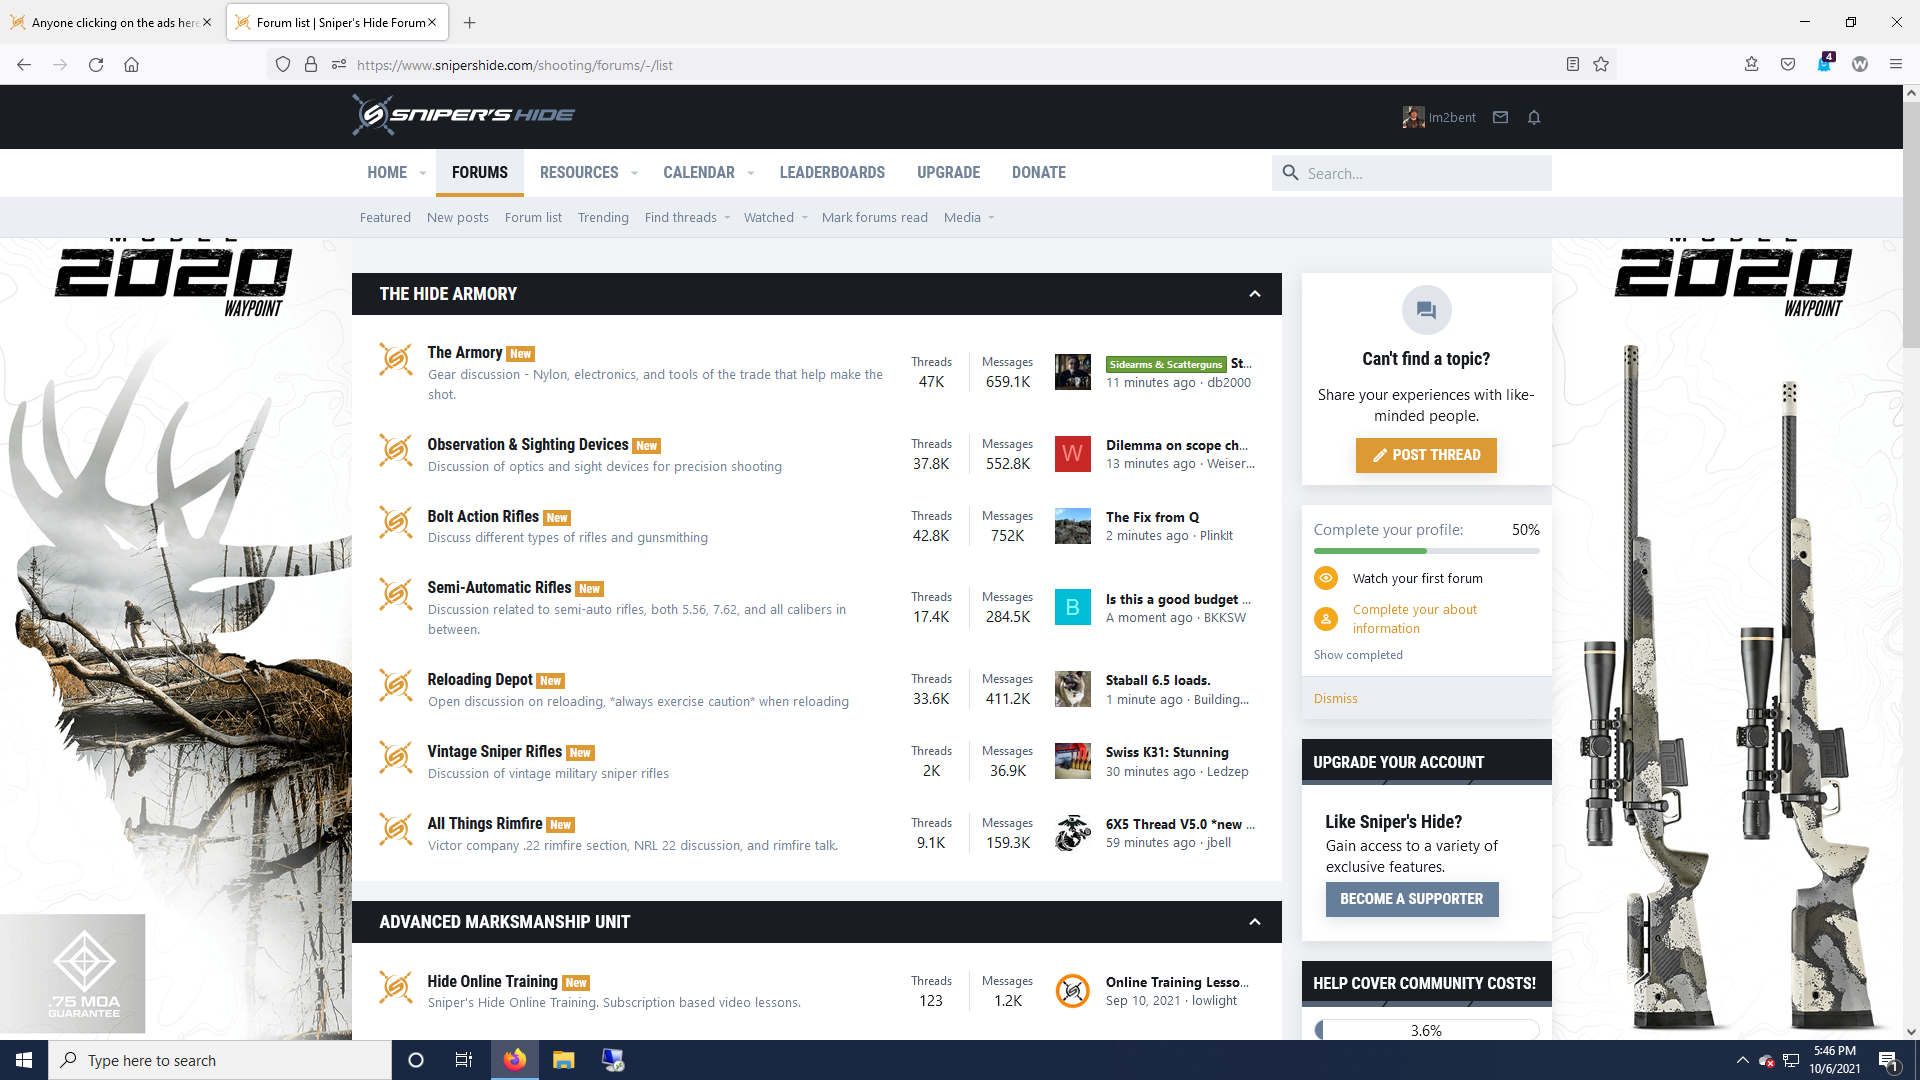Bookmark this page with star icon
This screenshot has height=1080, width=1920.
(1601, 65)
